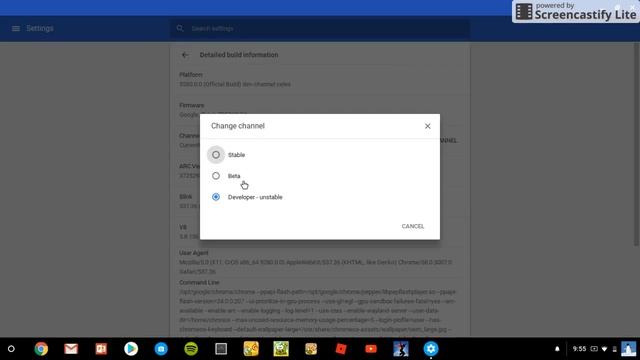The height and width of the screenshot is (360, 640).
Task: Open the launcher circle button
Action: point(11,349)
